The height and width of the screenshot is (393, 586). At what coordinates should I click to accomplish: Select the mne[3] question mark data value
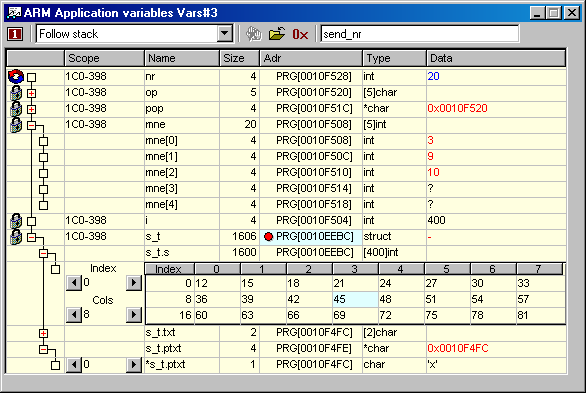tap(431, 188)
